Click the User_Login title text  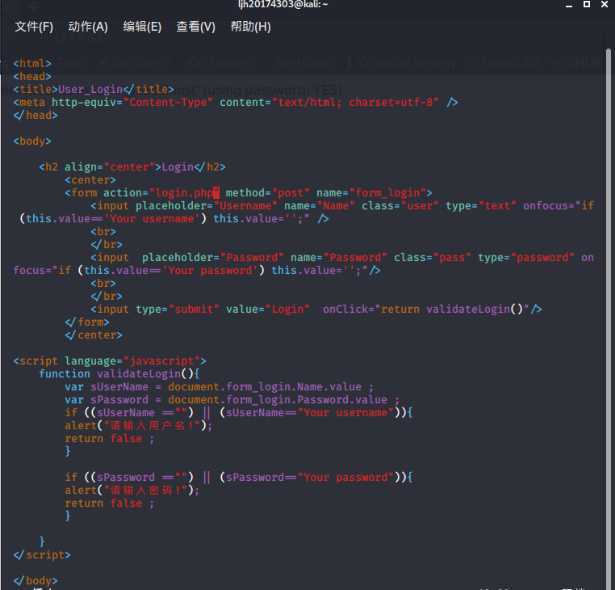(x=91, y=89)
